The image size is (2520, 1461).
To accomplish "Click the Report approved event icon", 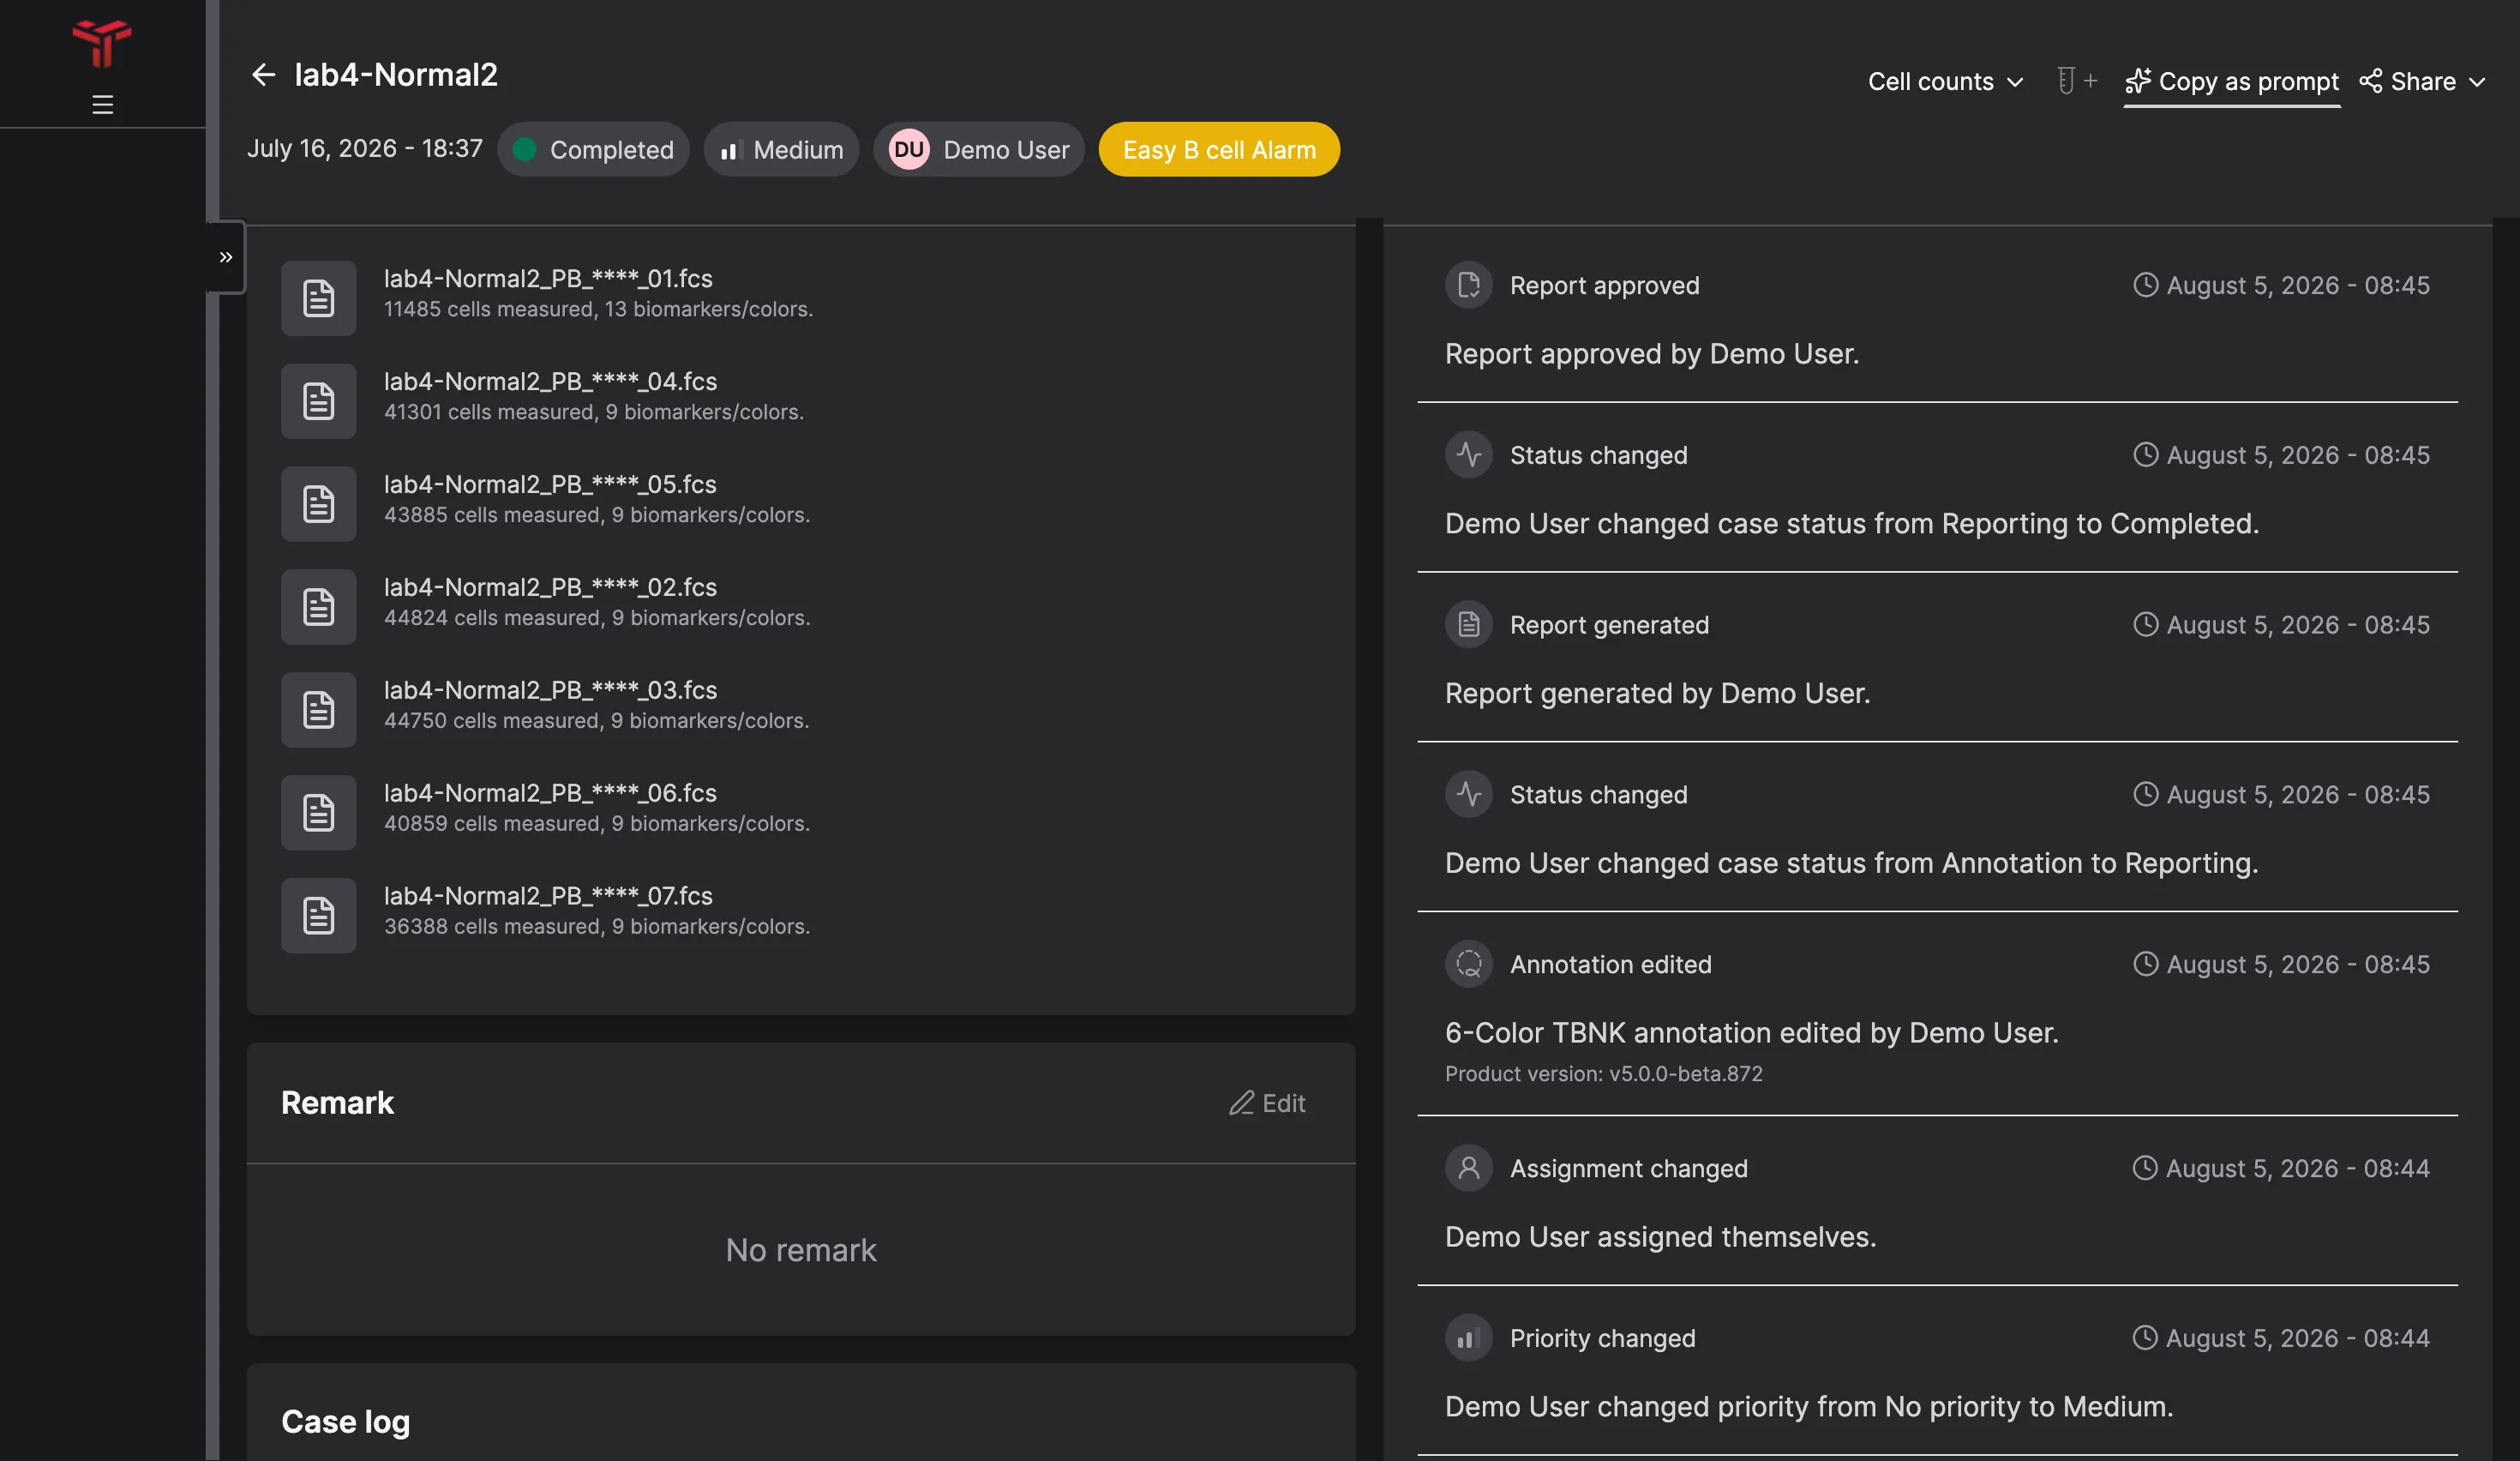I will tap(1468, 285).
